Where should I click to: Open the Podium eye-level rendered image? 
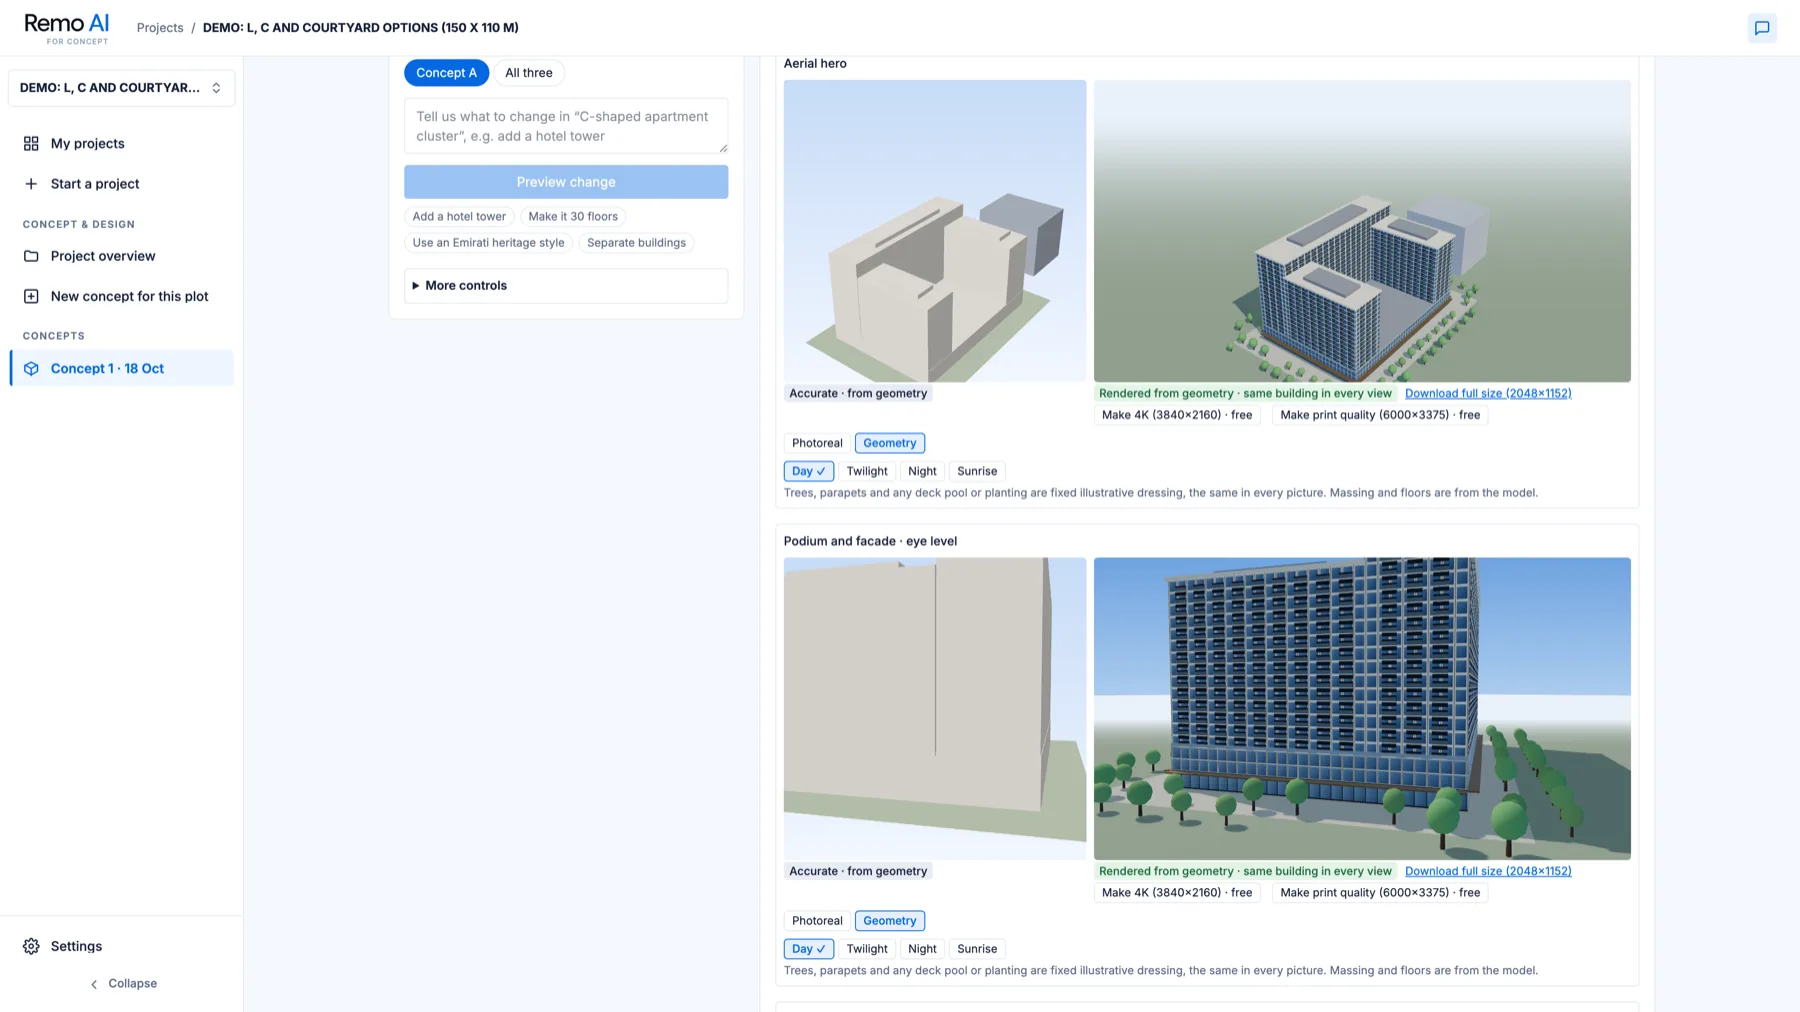coord(1362,709)
